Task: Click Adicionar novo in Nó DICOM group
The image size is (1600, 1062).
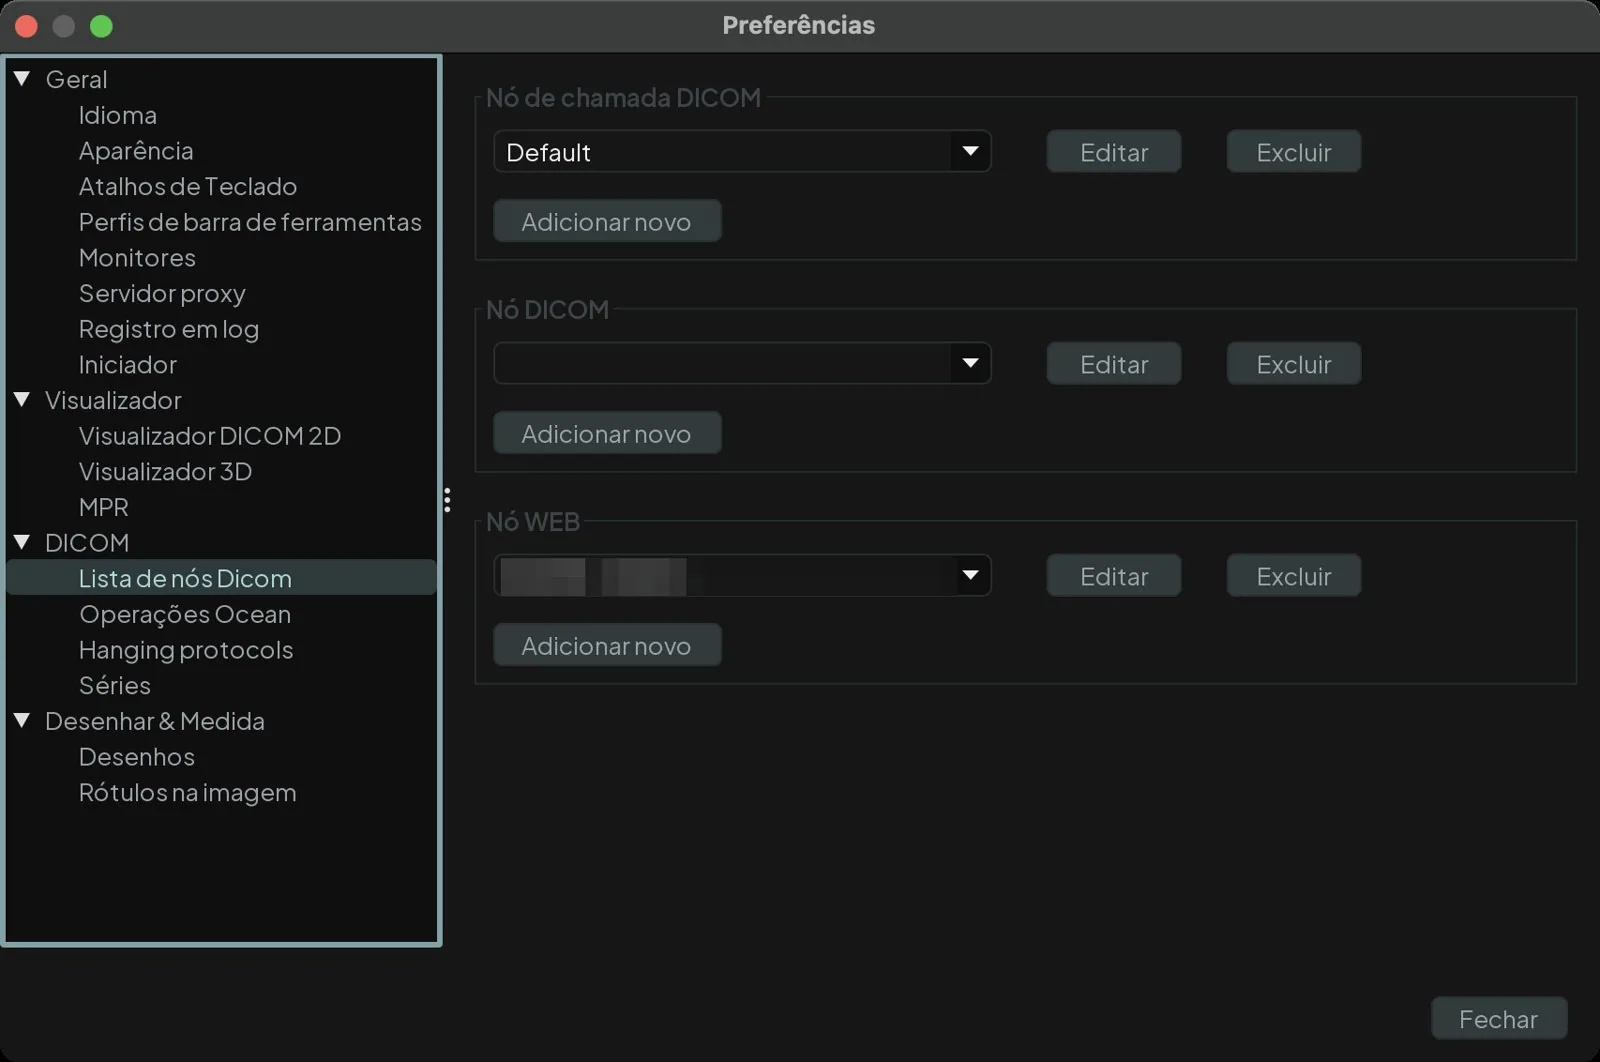Action: (x=607, y=434)
